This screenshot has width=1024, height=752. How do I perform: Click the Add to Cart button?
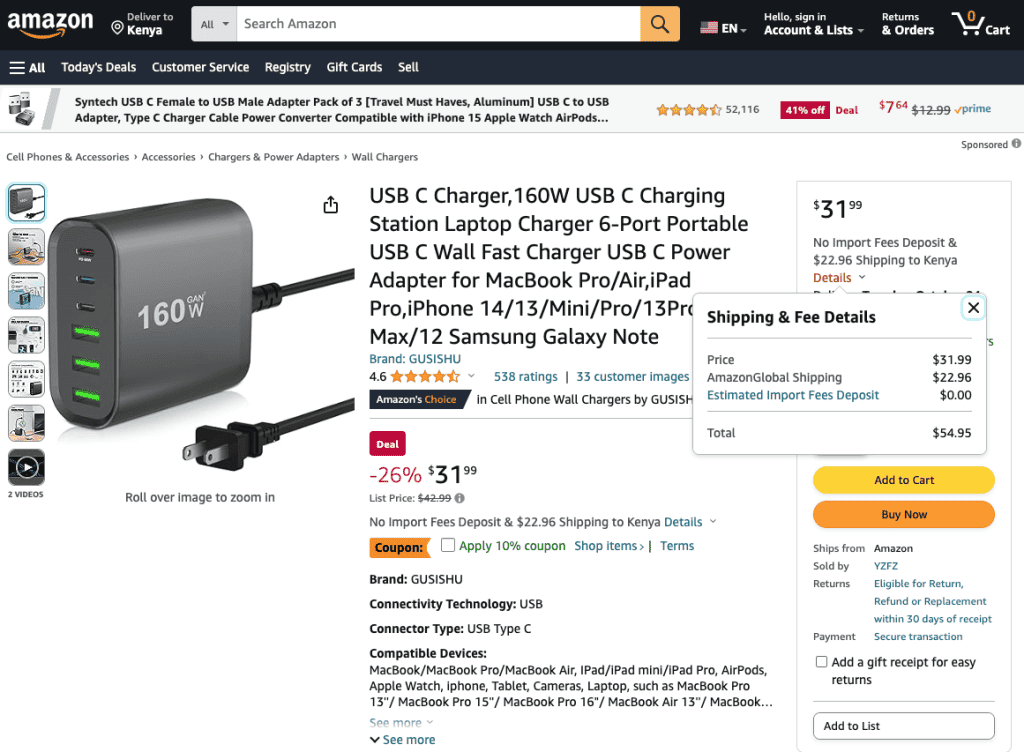pos(903,480)
